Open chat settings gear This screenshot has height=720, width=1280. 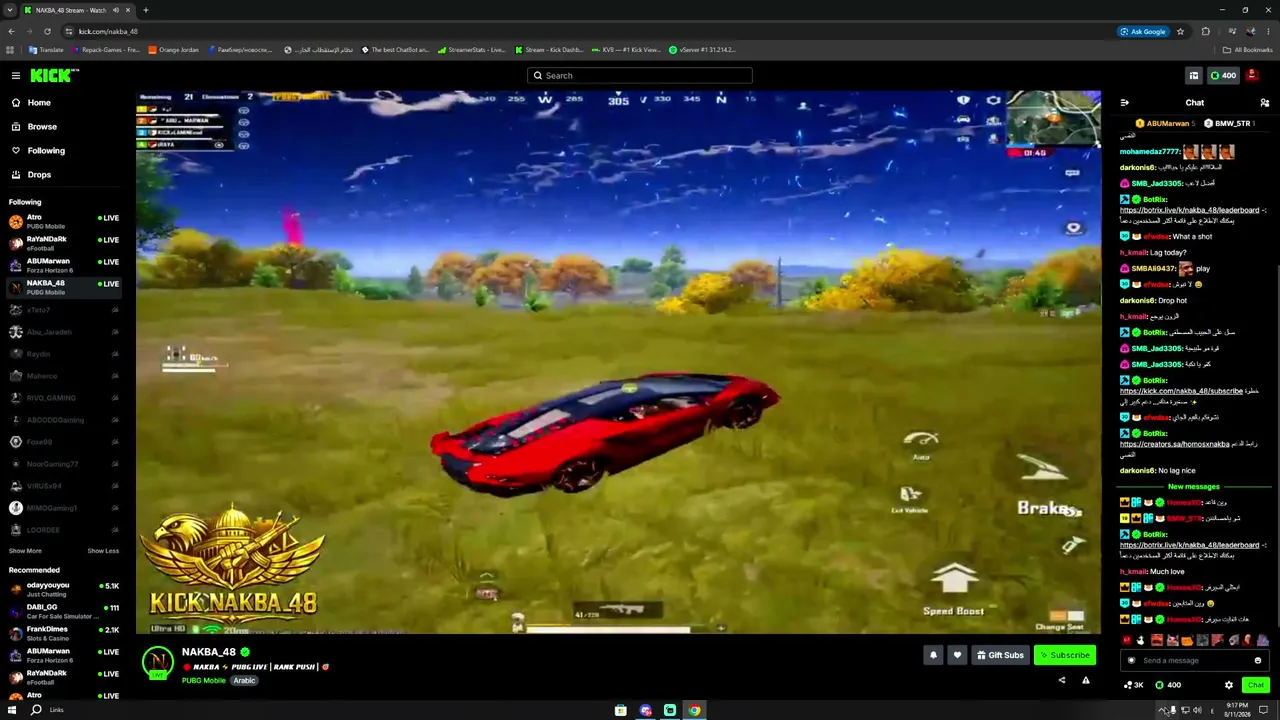click(x=1229, y=685)
